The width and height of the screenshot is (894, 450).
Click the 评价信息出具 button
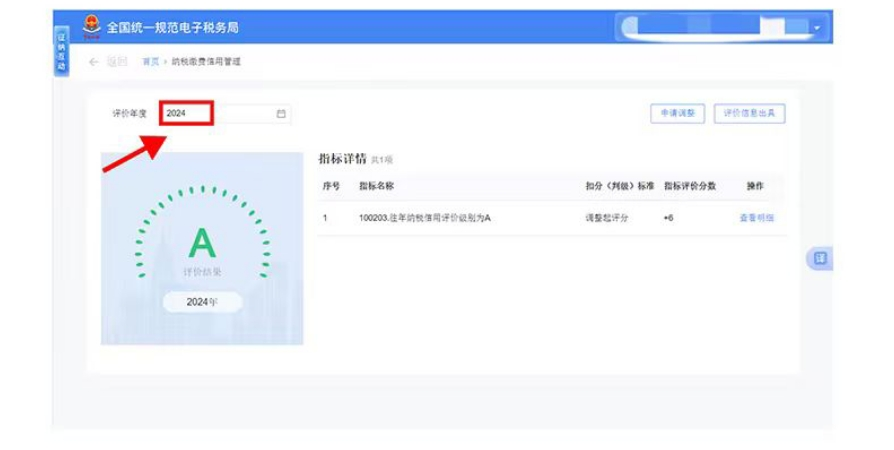click(x=749, y=114)
